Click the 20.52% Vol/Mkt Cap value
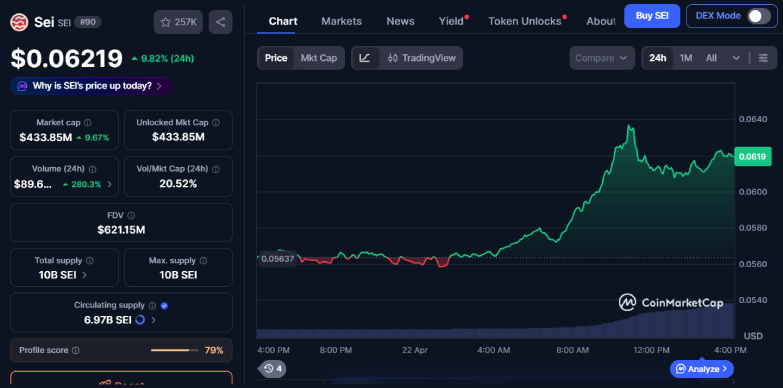Image resolution: width=783 pixels, height=388 pixels. tap(178, 184)
